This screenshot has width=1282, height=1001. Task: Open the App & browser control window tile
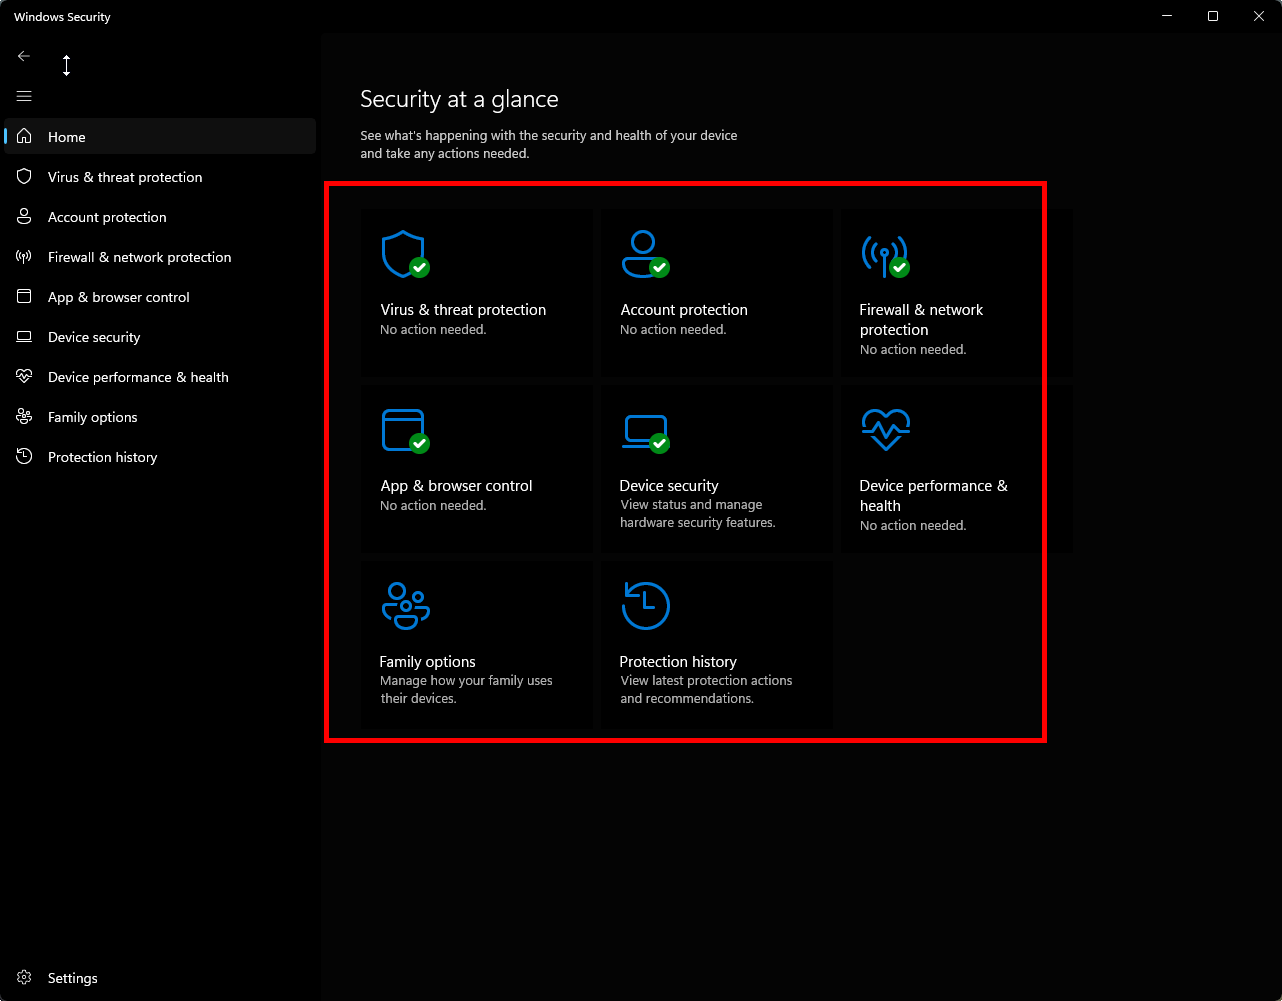tap(477, 469)
